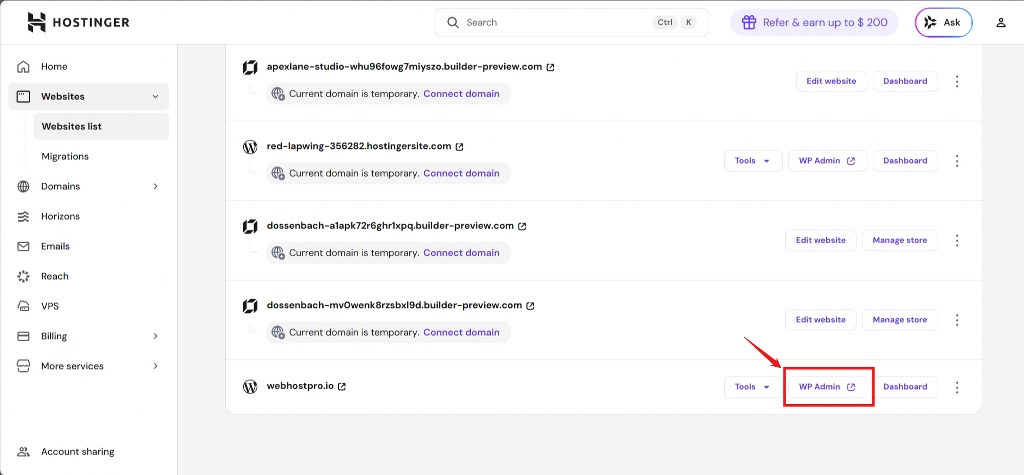The width and height of the screenshot is (1024, 475).
Task: Open Account sharing
Action: [77, 451]
